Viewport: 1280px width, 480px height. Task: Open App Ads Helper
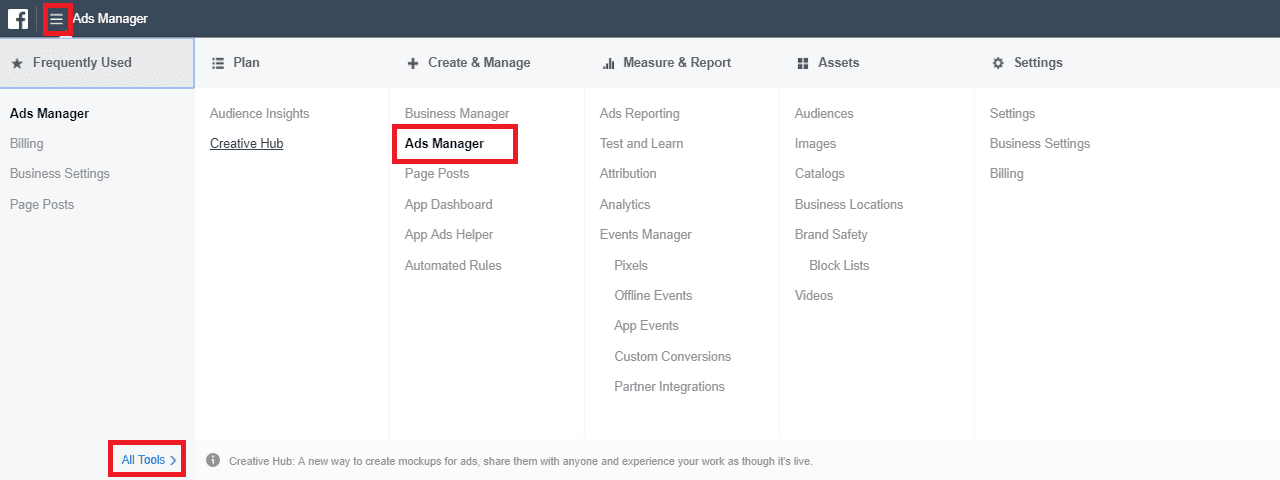tap(449, 234)
